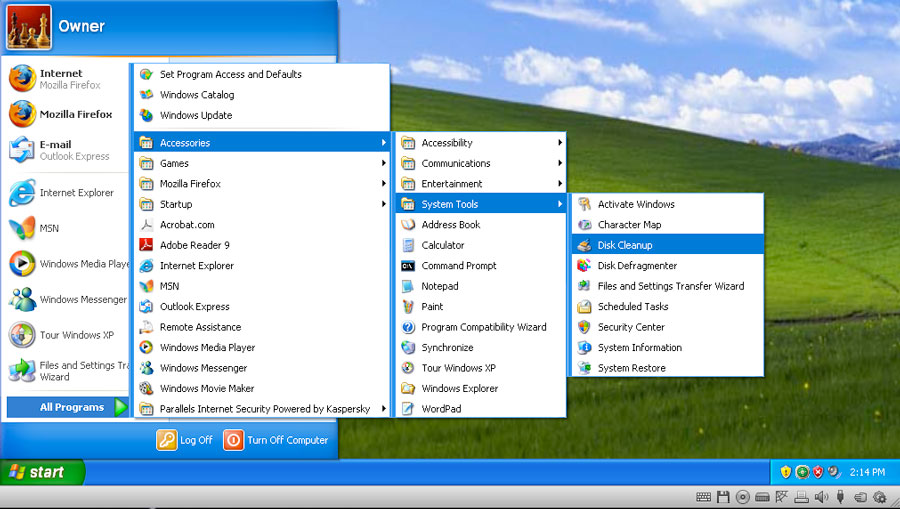The height and width of the screenshot is (509, 900).
Task: Click the Log Off button
Action: 184,440
